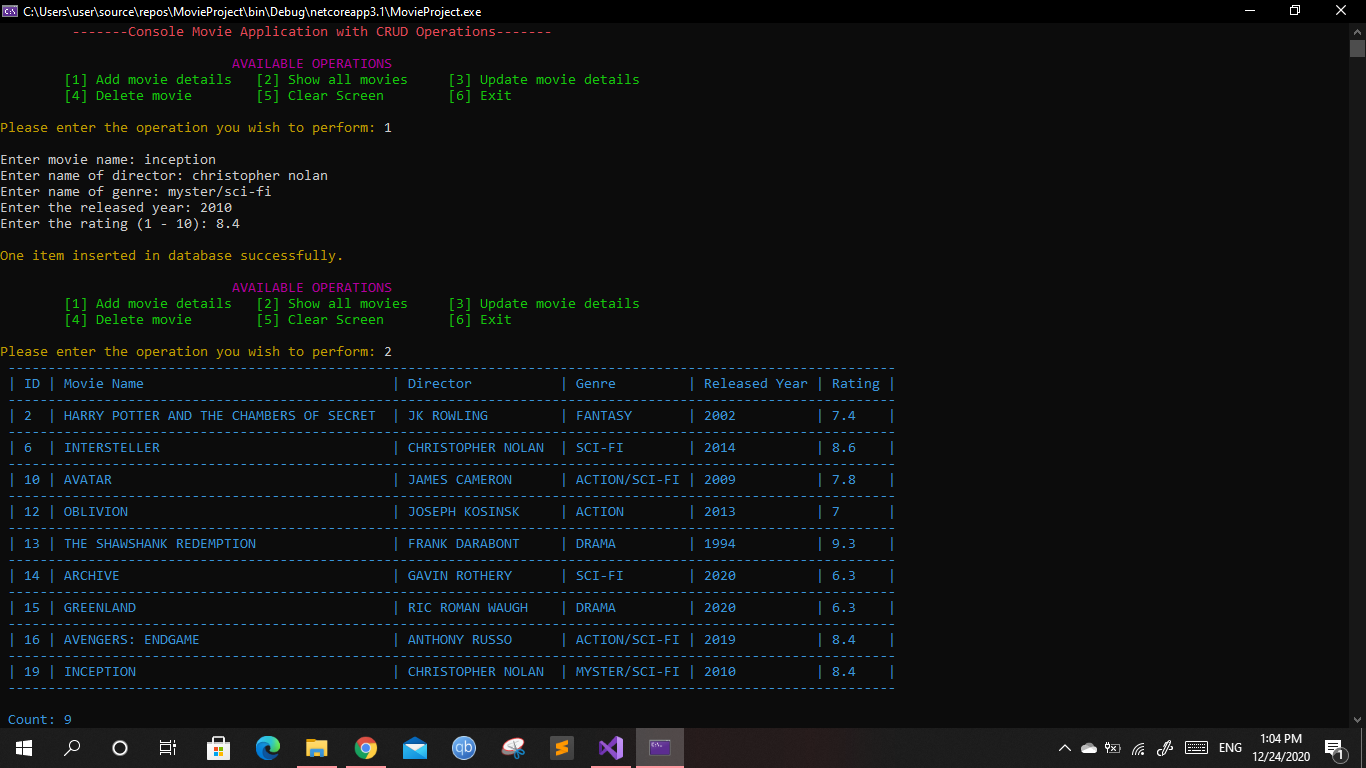The height and width of the screenshot is (768, 1366).
Task: Open File Explorer from the taskbar
Action: 316,747
